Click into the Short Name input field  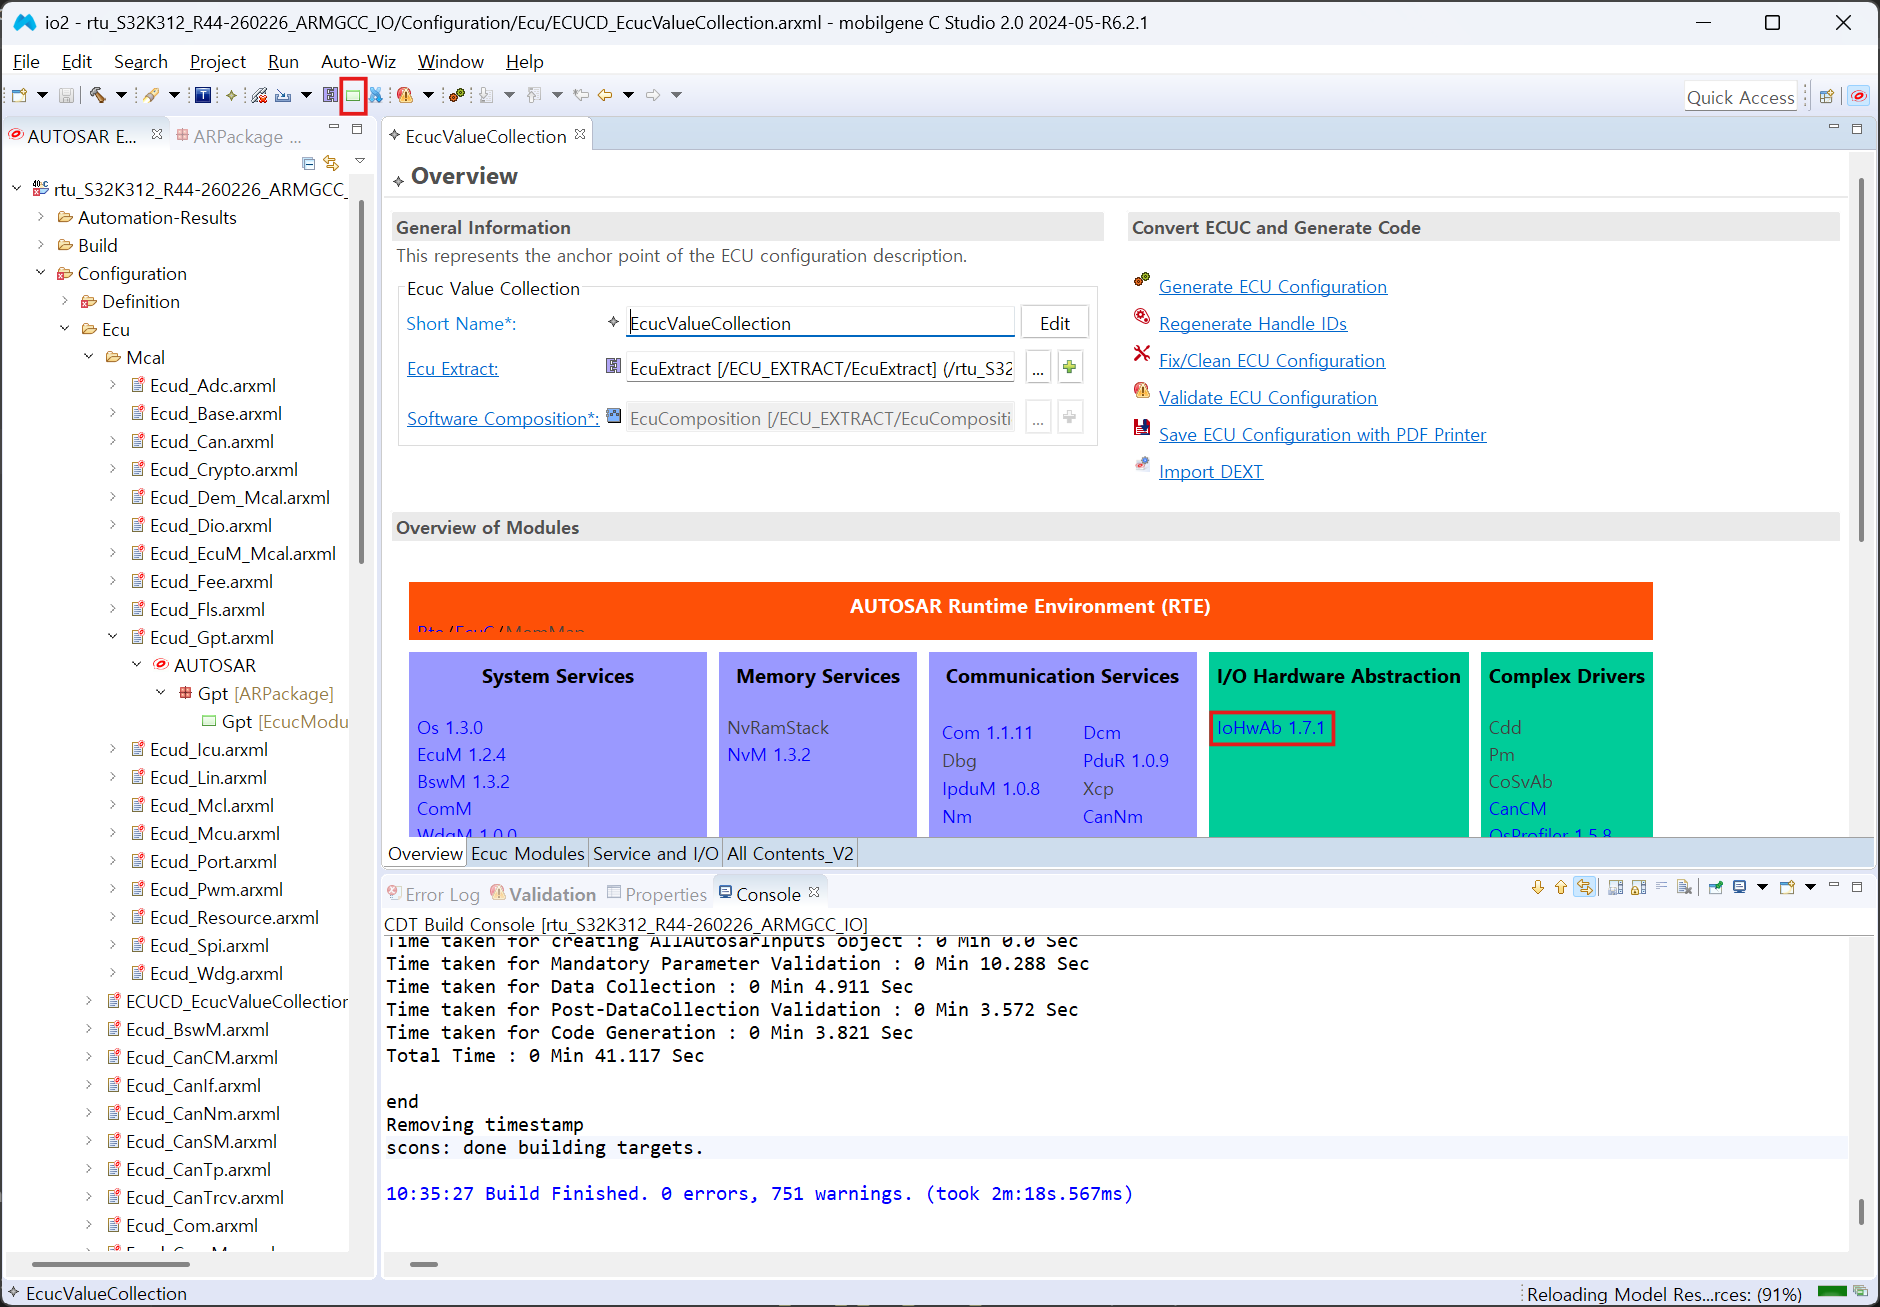point(820,323)
